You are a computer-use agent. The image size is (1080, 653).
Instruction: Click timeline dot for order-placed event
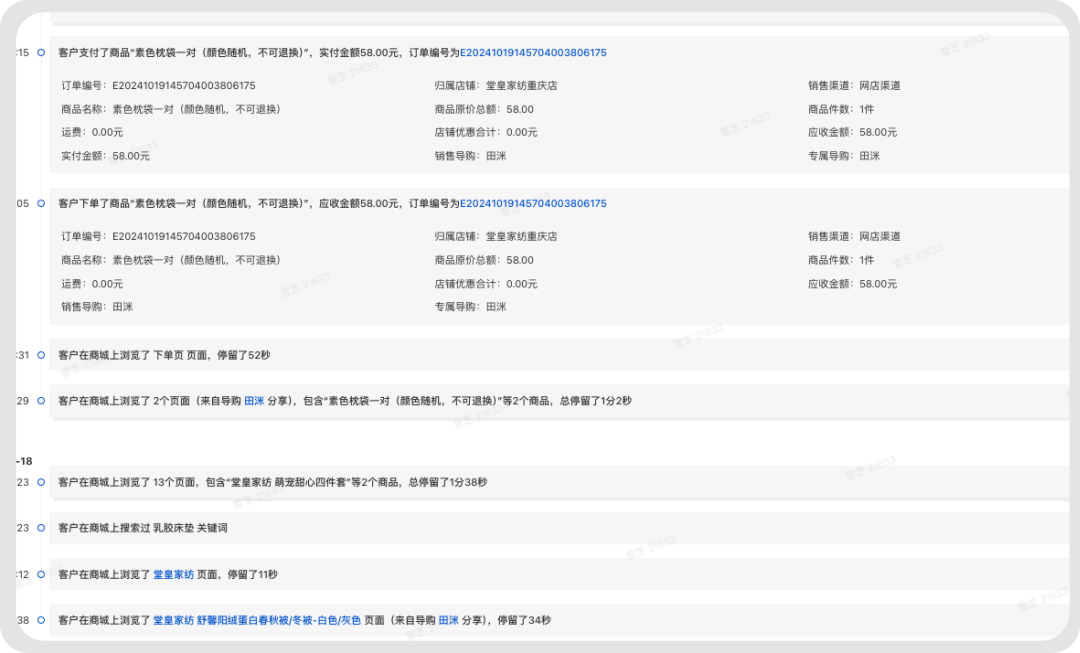point(41,203)
